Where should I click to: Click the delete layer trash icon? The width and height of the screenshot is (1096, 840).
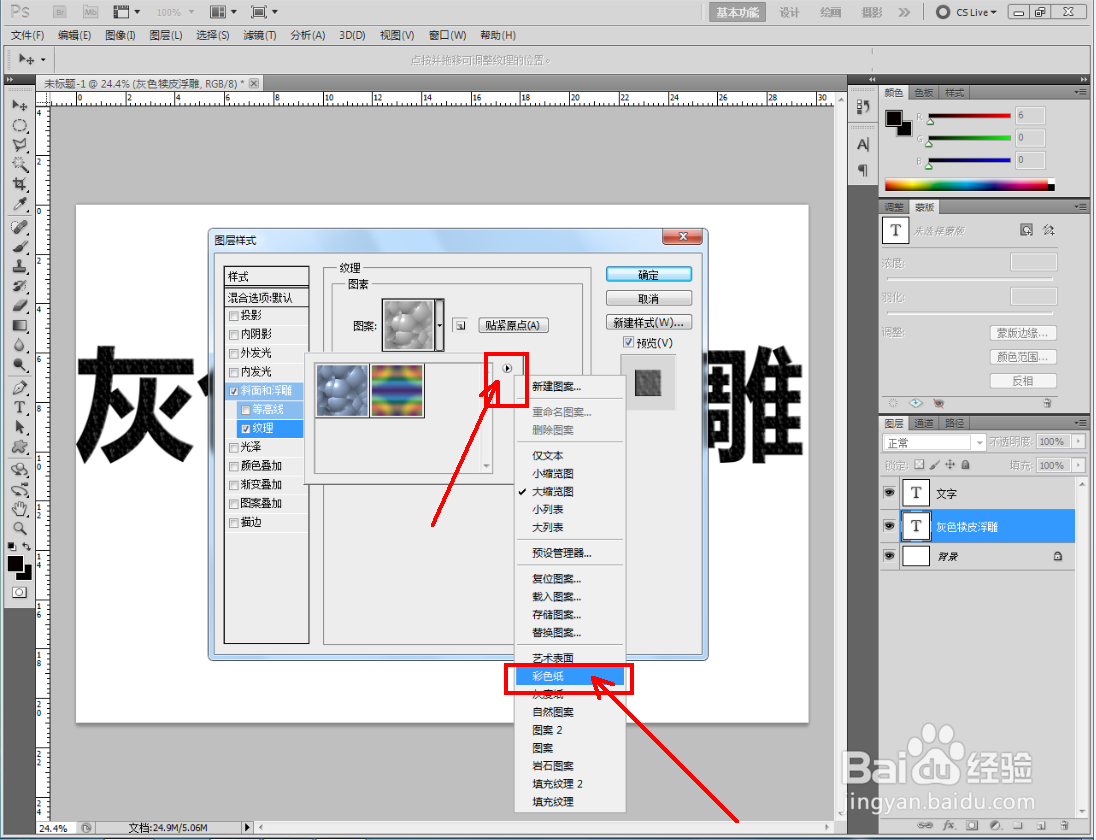point(1064,825)
